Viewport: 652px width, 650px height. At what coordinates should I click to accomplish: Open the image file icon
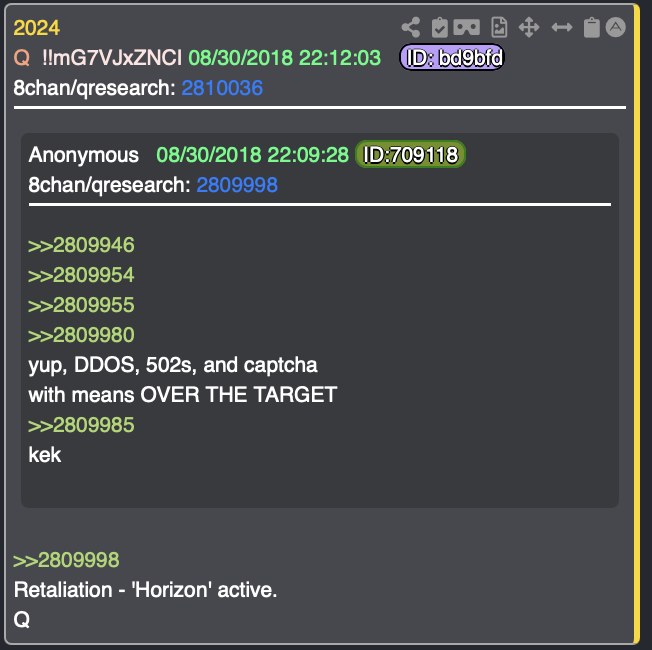point(499,27)
